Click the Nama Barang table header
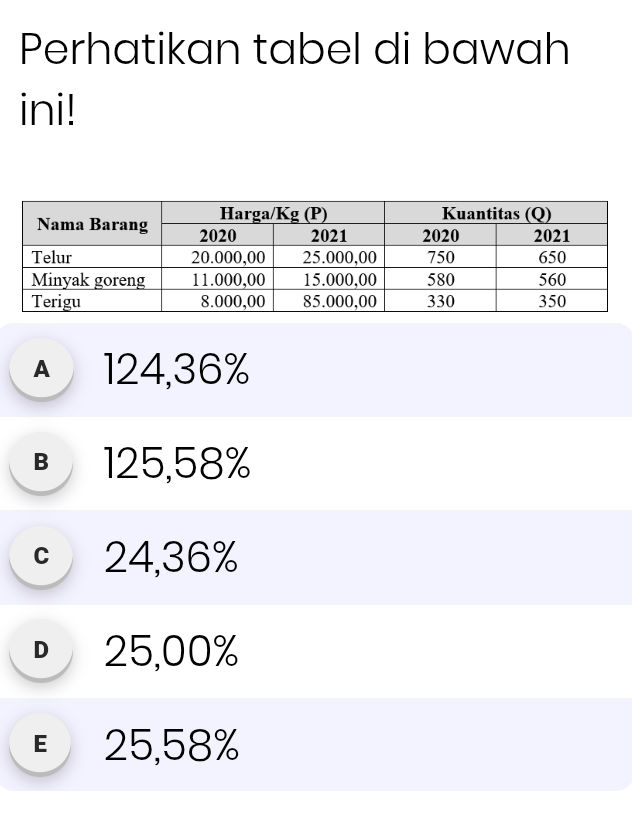This screenshot has width=632, height=817. click(91, 224)
